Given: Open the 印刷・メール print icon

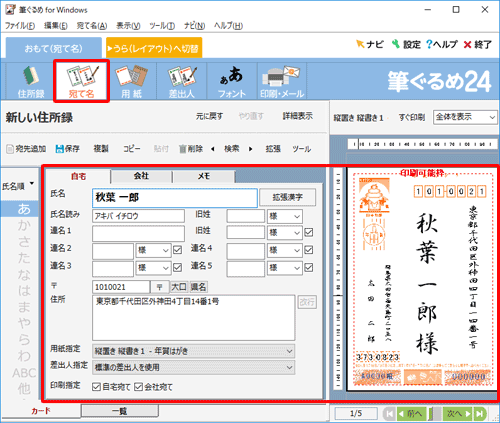Looking at the screenshot, I should click(282, 81).
